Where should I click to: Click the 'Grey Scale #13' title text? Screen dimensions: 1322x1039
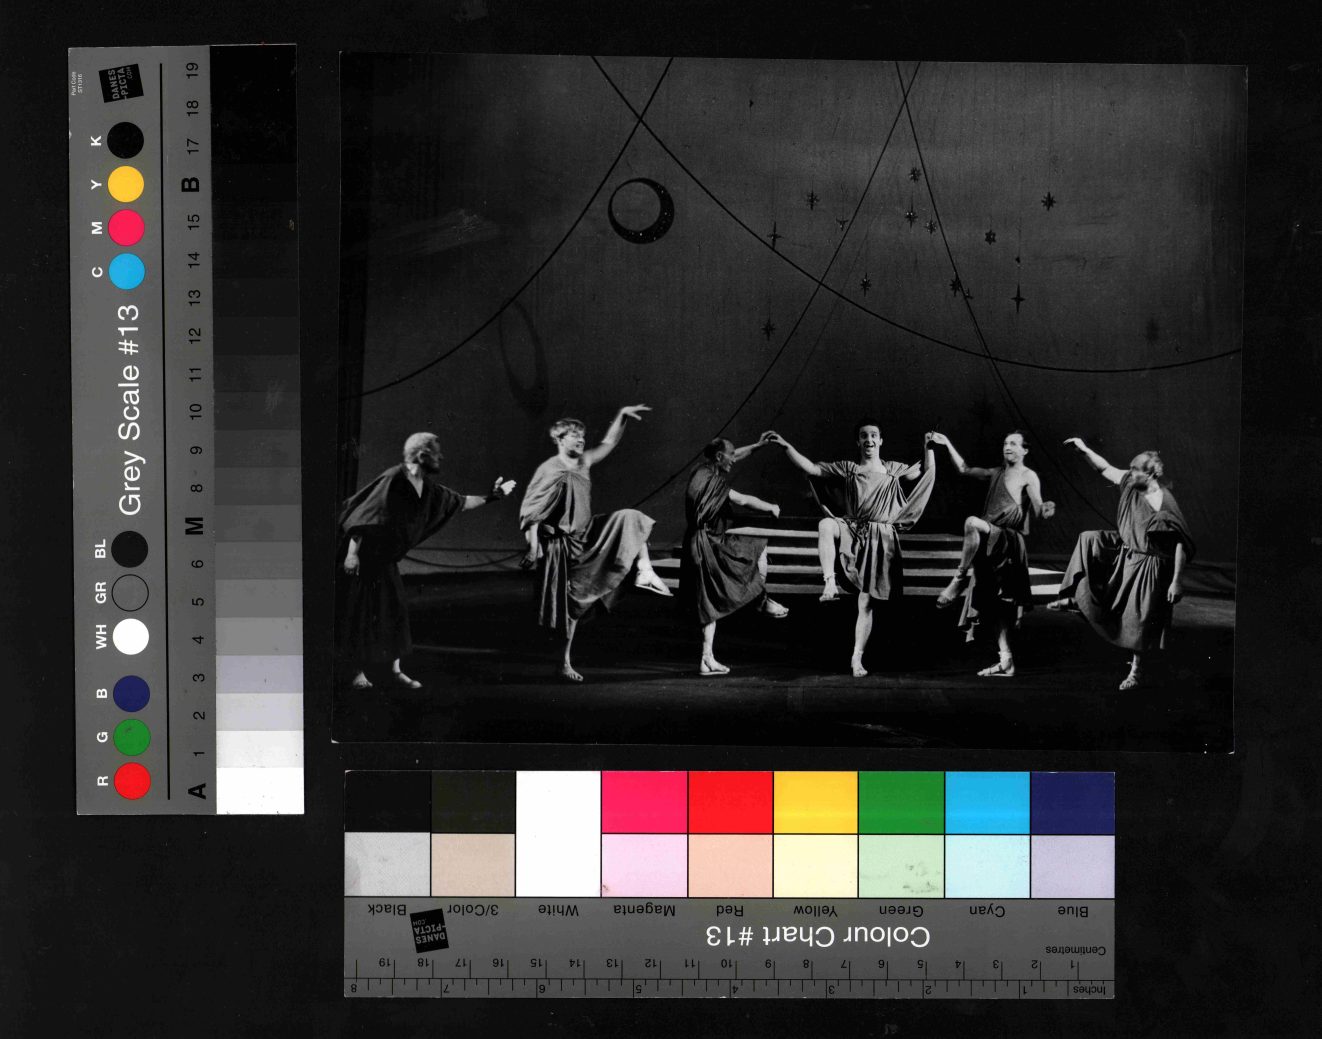(129, 410)
